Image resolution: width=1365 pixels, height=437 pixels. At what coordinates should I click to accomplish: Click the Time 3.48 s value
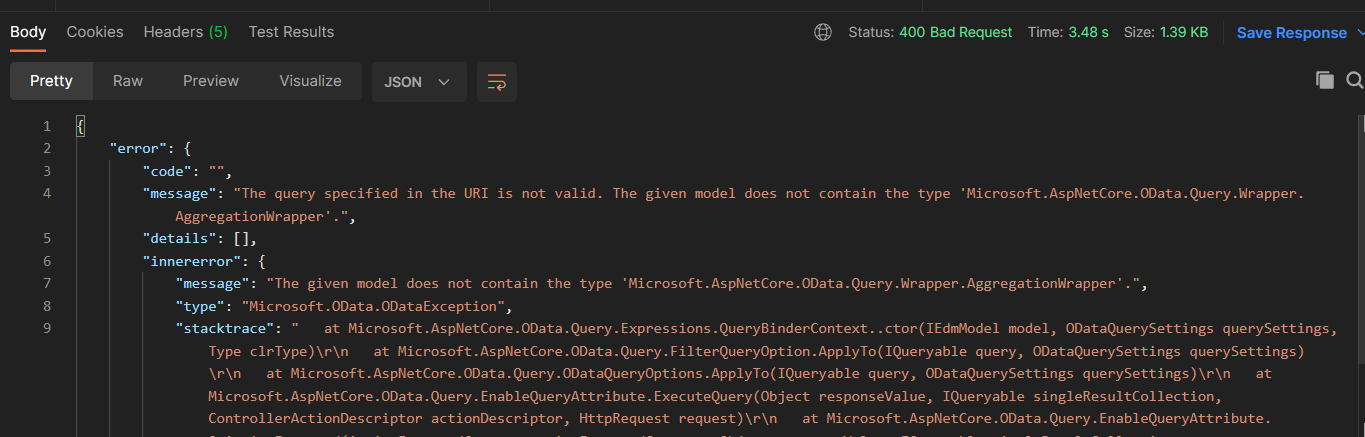pos(1088,32)
